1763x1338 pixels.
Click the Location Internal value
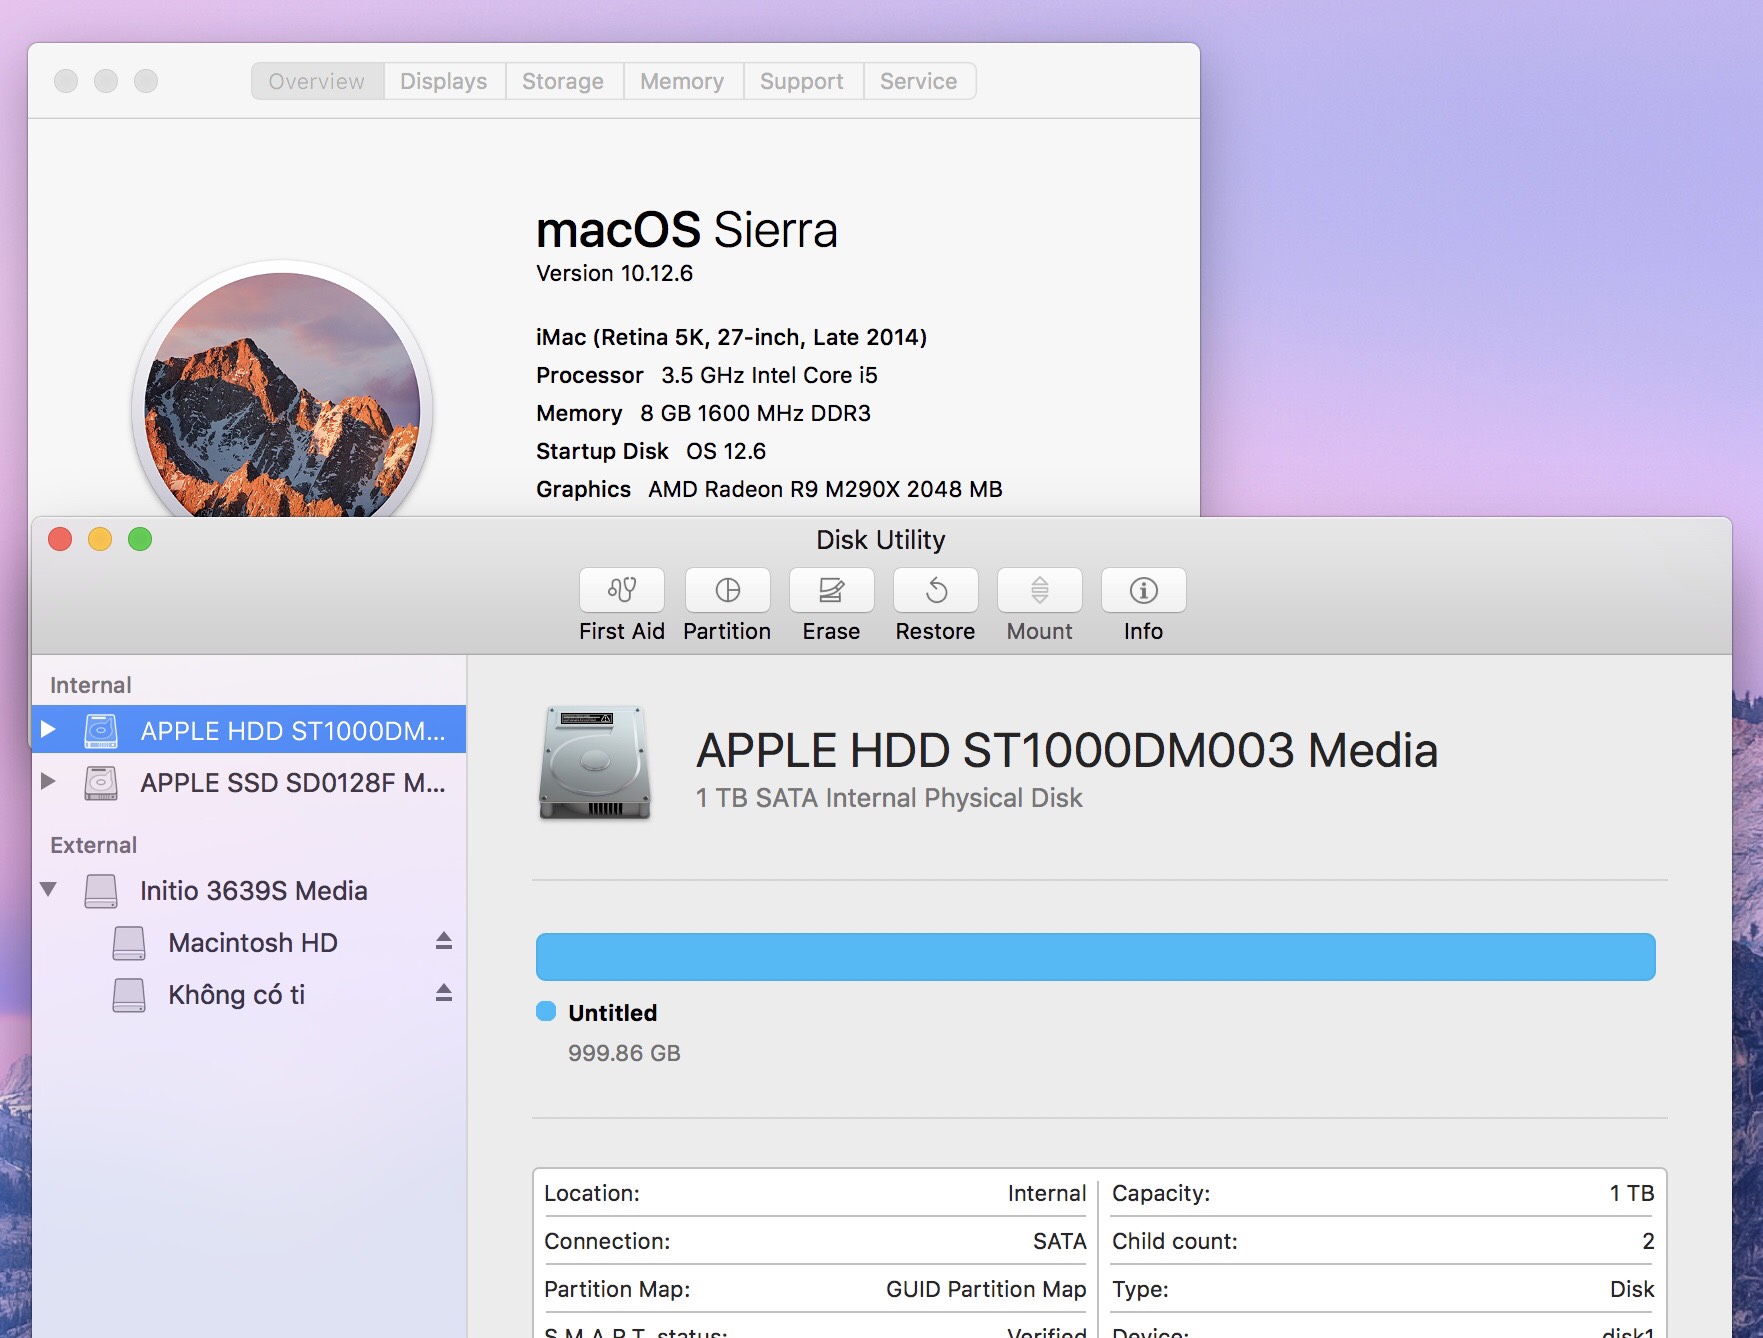1047,1193
